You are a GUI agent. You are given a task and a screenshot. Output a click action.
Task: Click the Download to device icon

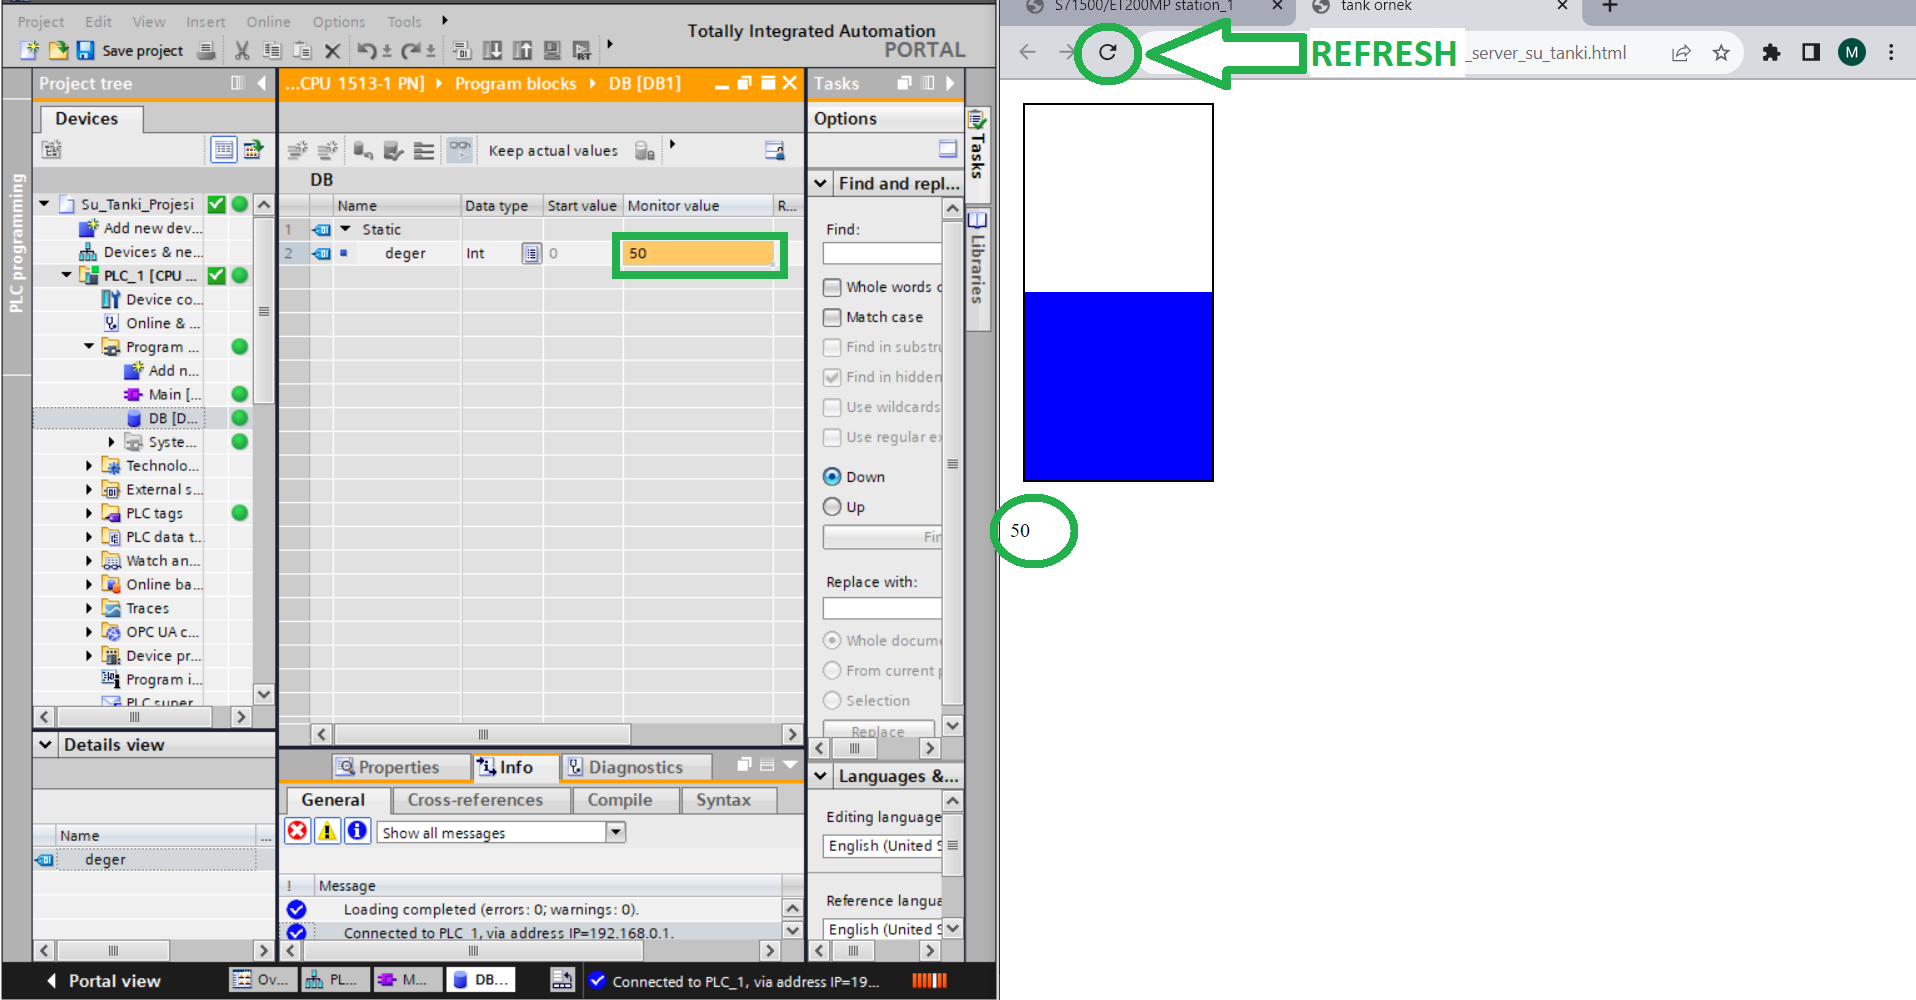(x=492, y=50)
